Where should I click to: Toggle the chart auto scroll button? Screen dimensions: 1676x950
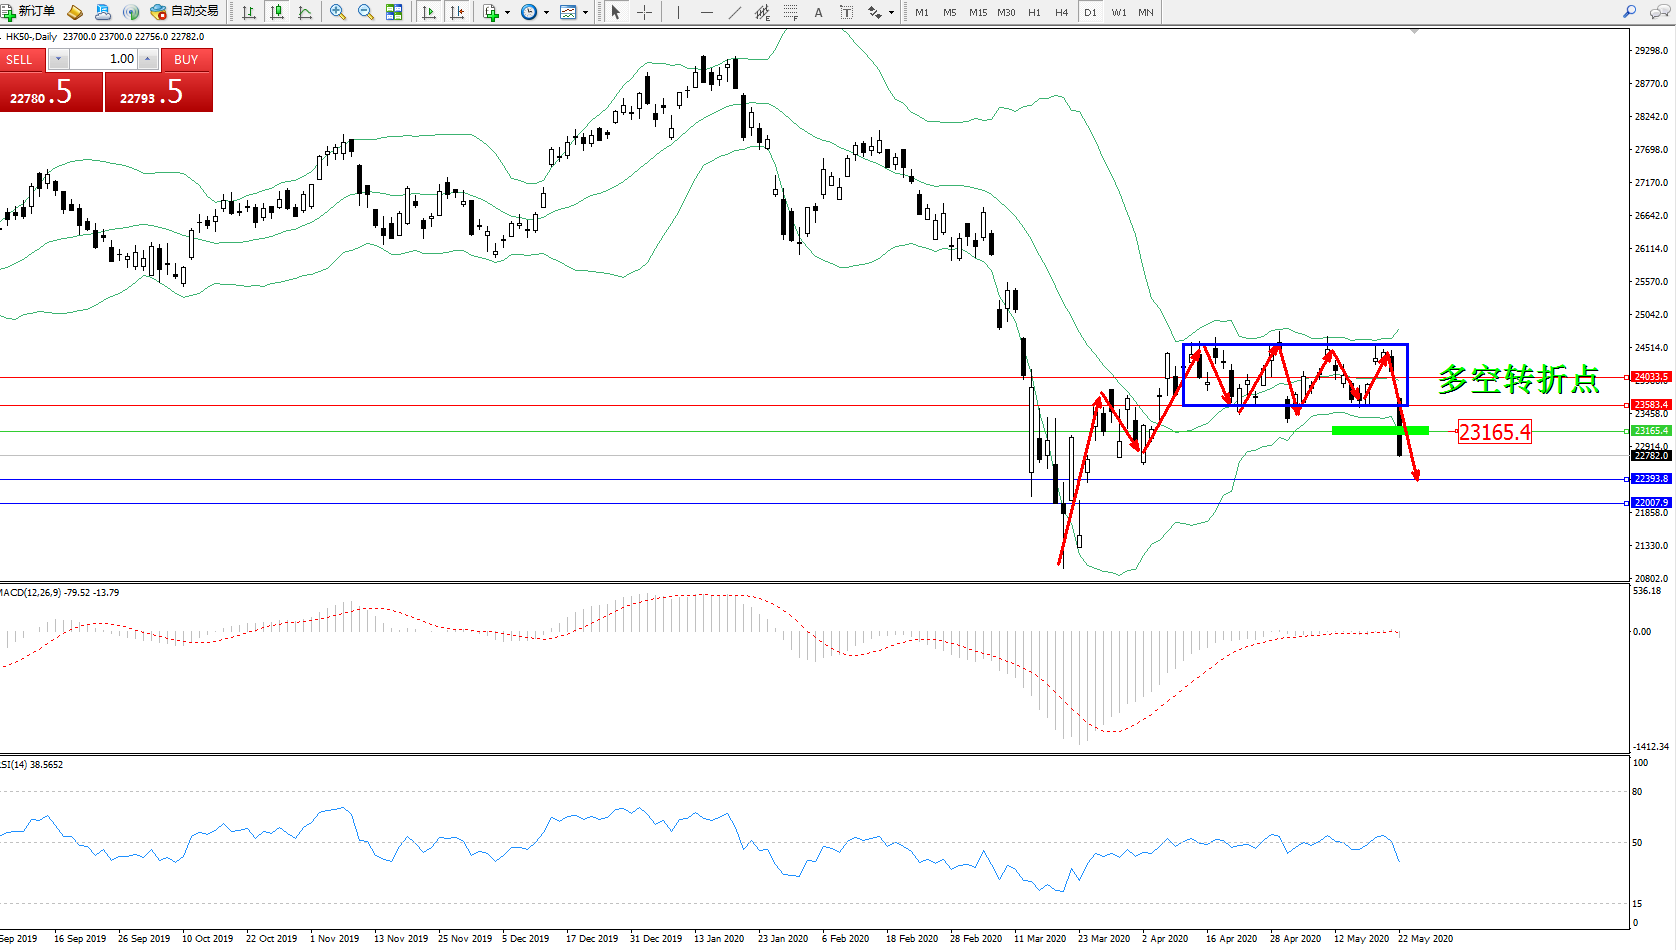pyautogui.click(x=429, y=12)
